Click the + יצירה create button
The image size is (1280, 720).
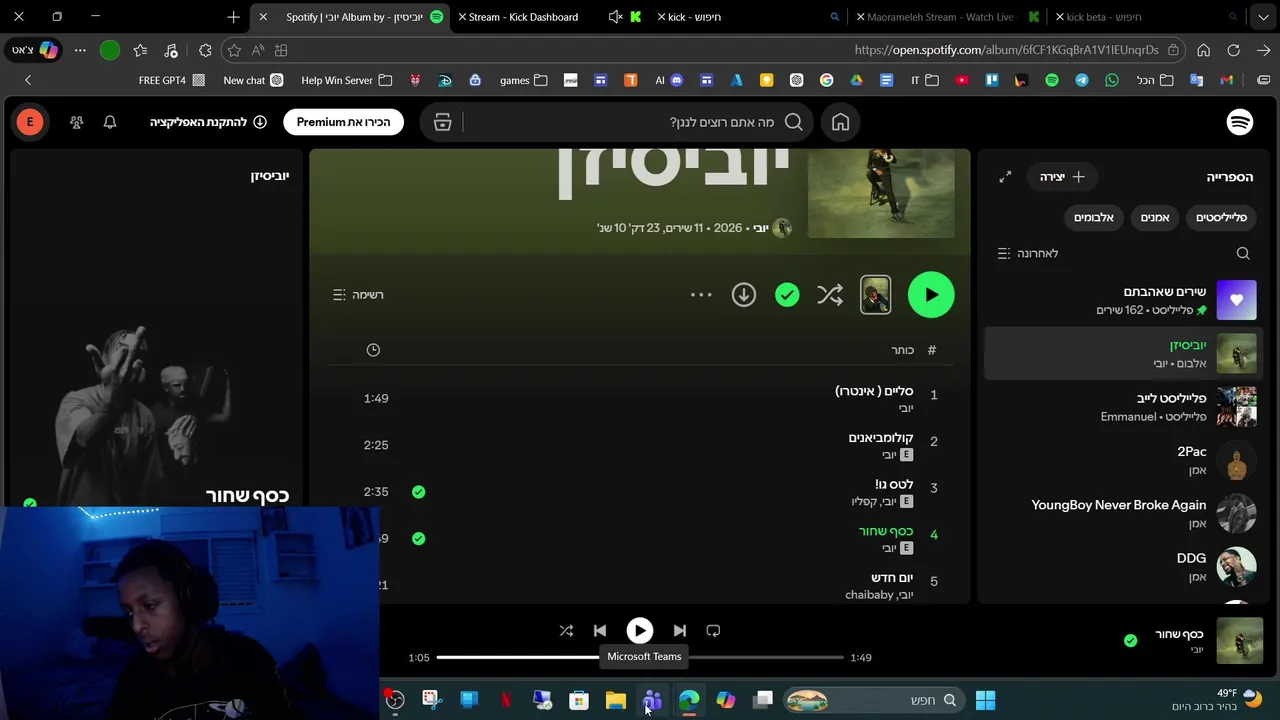click(1062, 177)
